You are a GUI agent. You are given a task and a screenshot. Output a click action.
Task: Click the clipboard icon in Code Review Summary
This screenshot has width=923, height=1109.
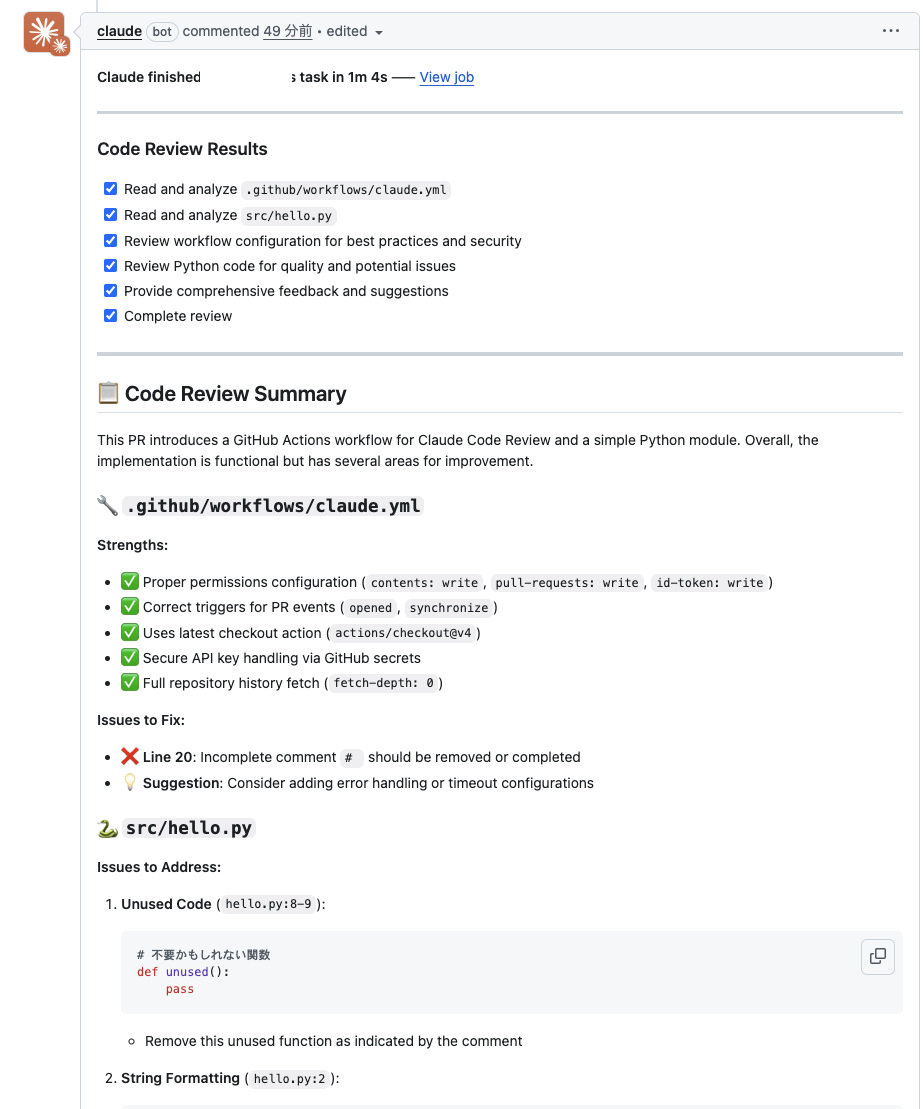pyautogui.click(x=106, y=393)
